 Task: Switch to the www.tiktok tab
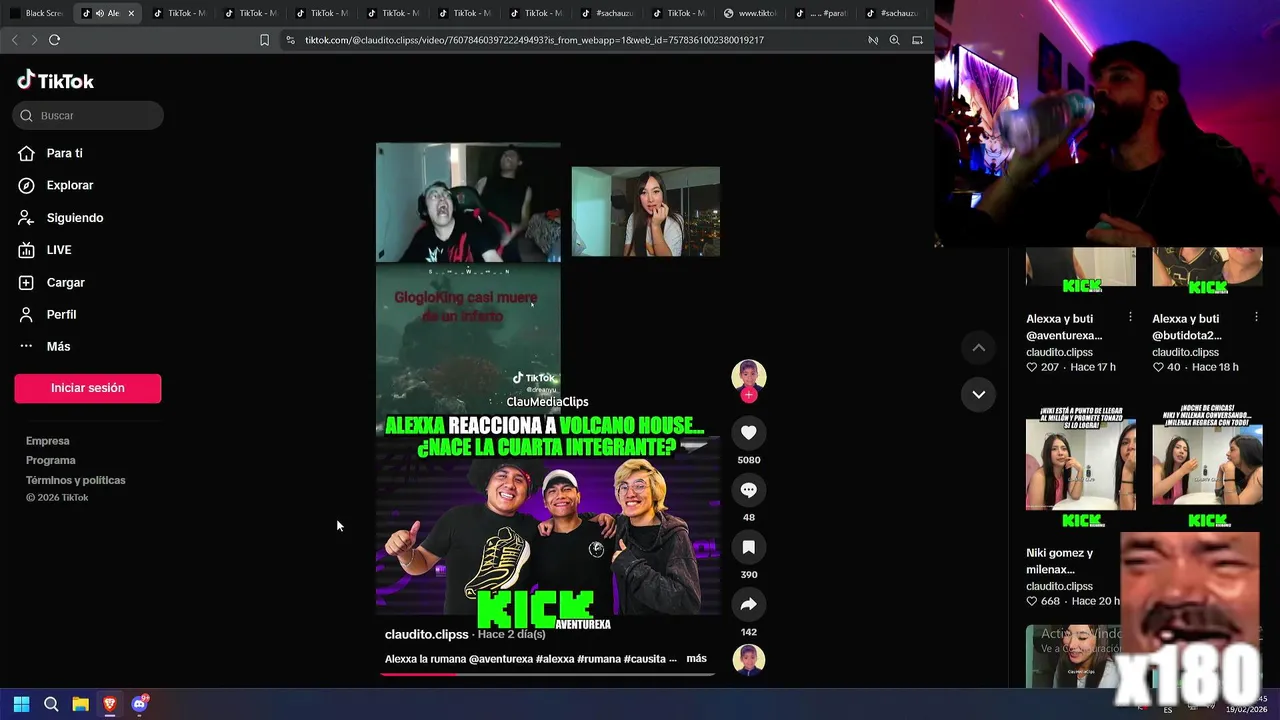[x=750, y=13]
